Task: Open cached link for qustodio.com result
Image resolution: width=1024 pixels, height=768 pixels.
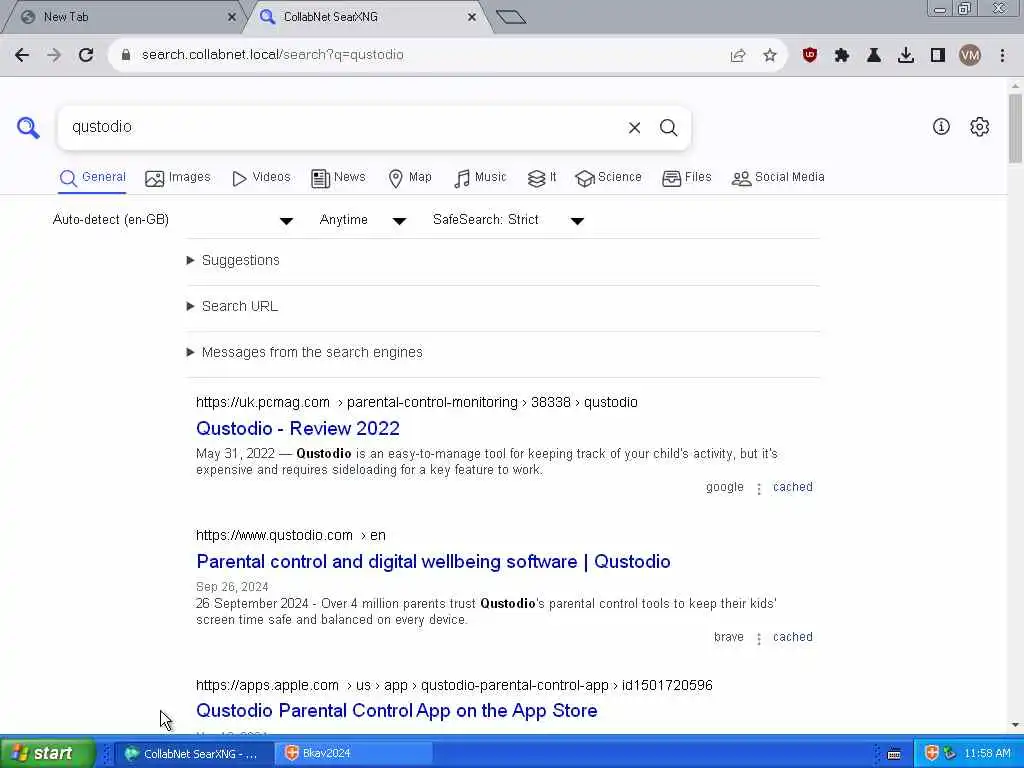Action: point(793,637)
